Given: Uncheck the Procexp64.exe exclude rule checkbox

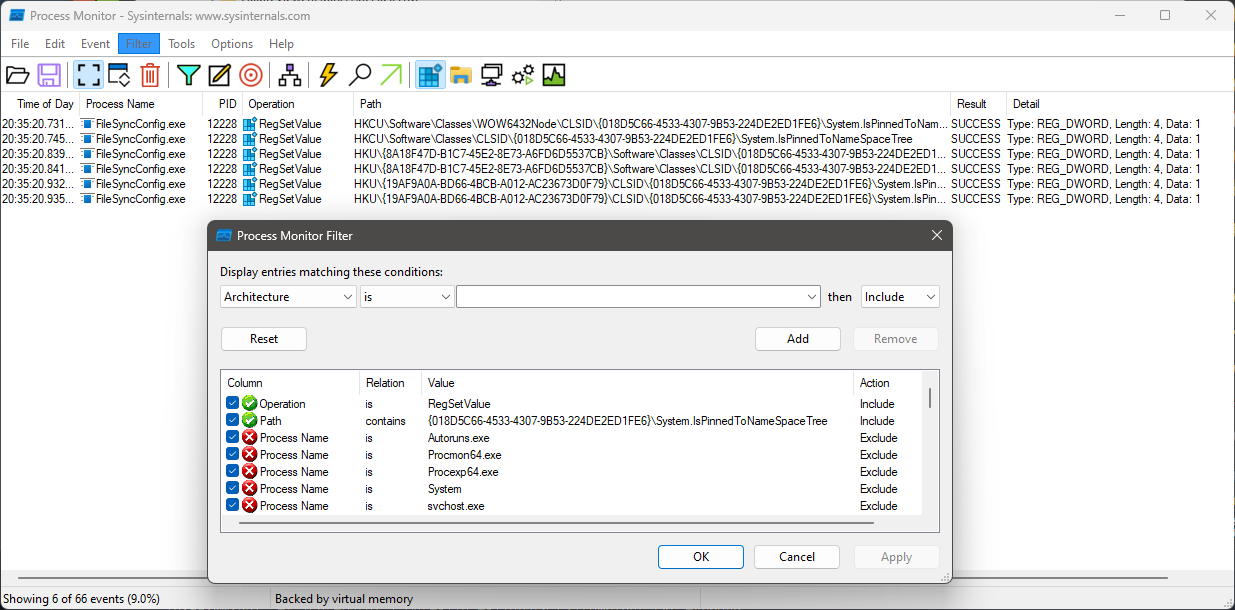Looking at the screenshot, I should pos(233,472).
